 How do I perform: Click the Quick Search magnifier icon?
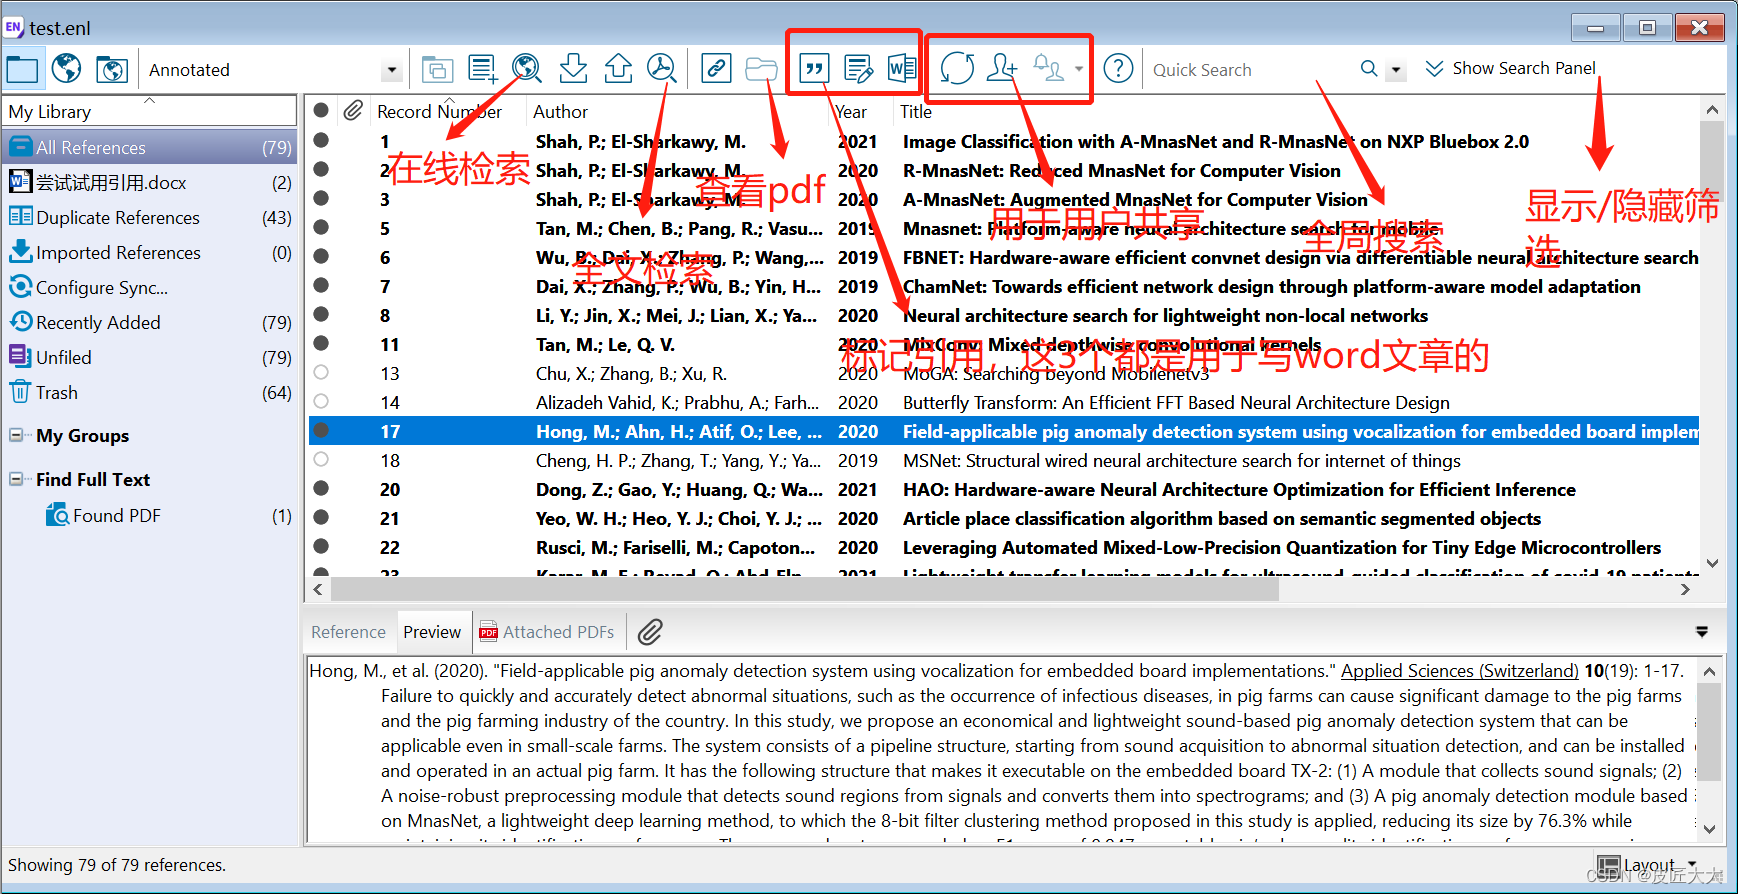point(1369,69)
